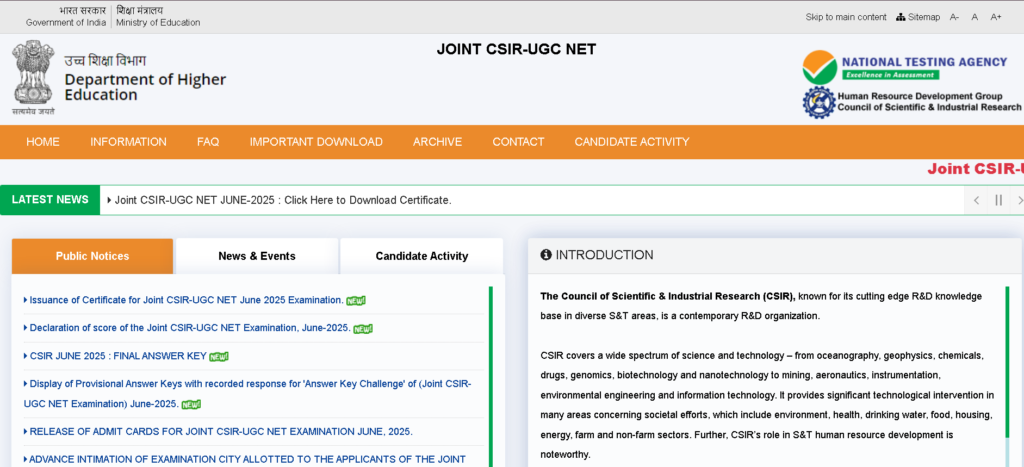Viewport: 1024px width, 467px height.
Task: Open ADVANCE INTIMATION OF EXAMINATION CITY notice
Action: pos(247,459)
